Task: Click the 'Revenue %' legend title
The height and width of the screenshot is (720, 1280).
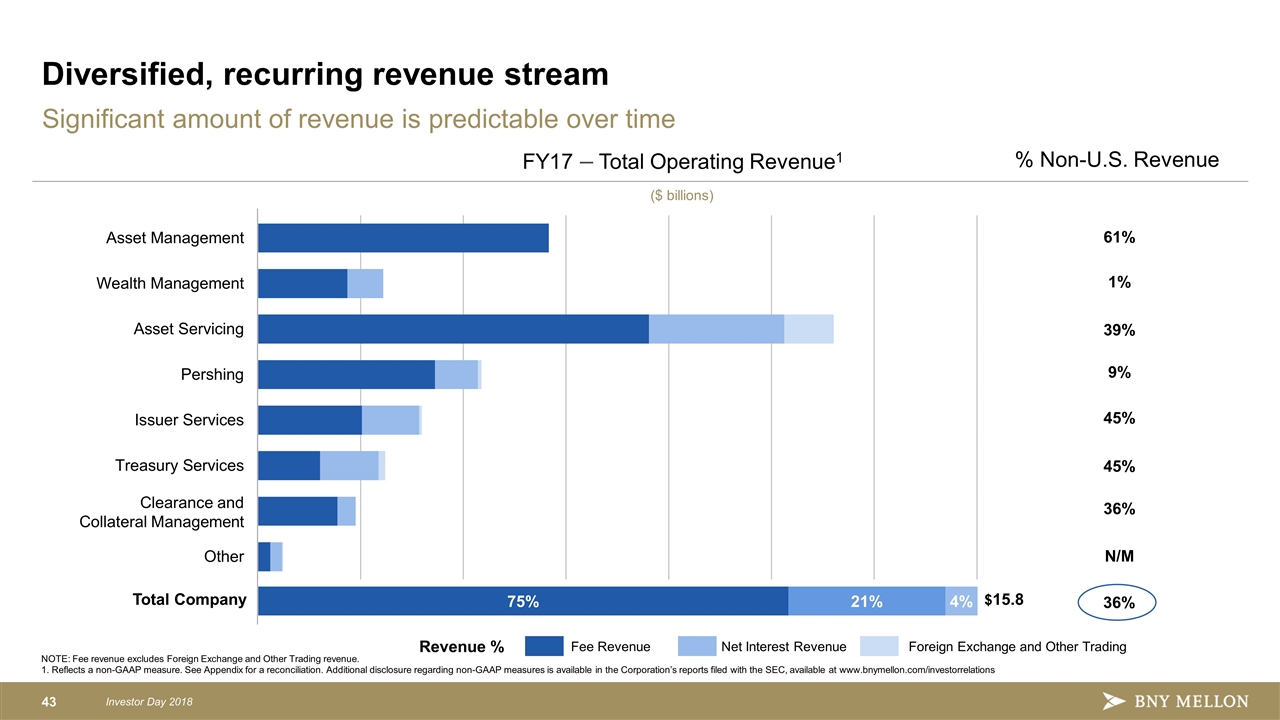Action: point(461,647)
